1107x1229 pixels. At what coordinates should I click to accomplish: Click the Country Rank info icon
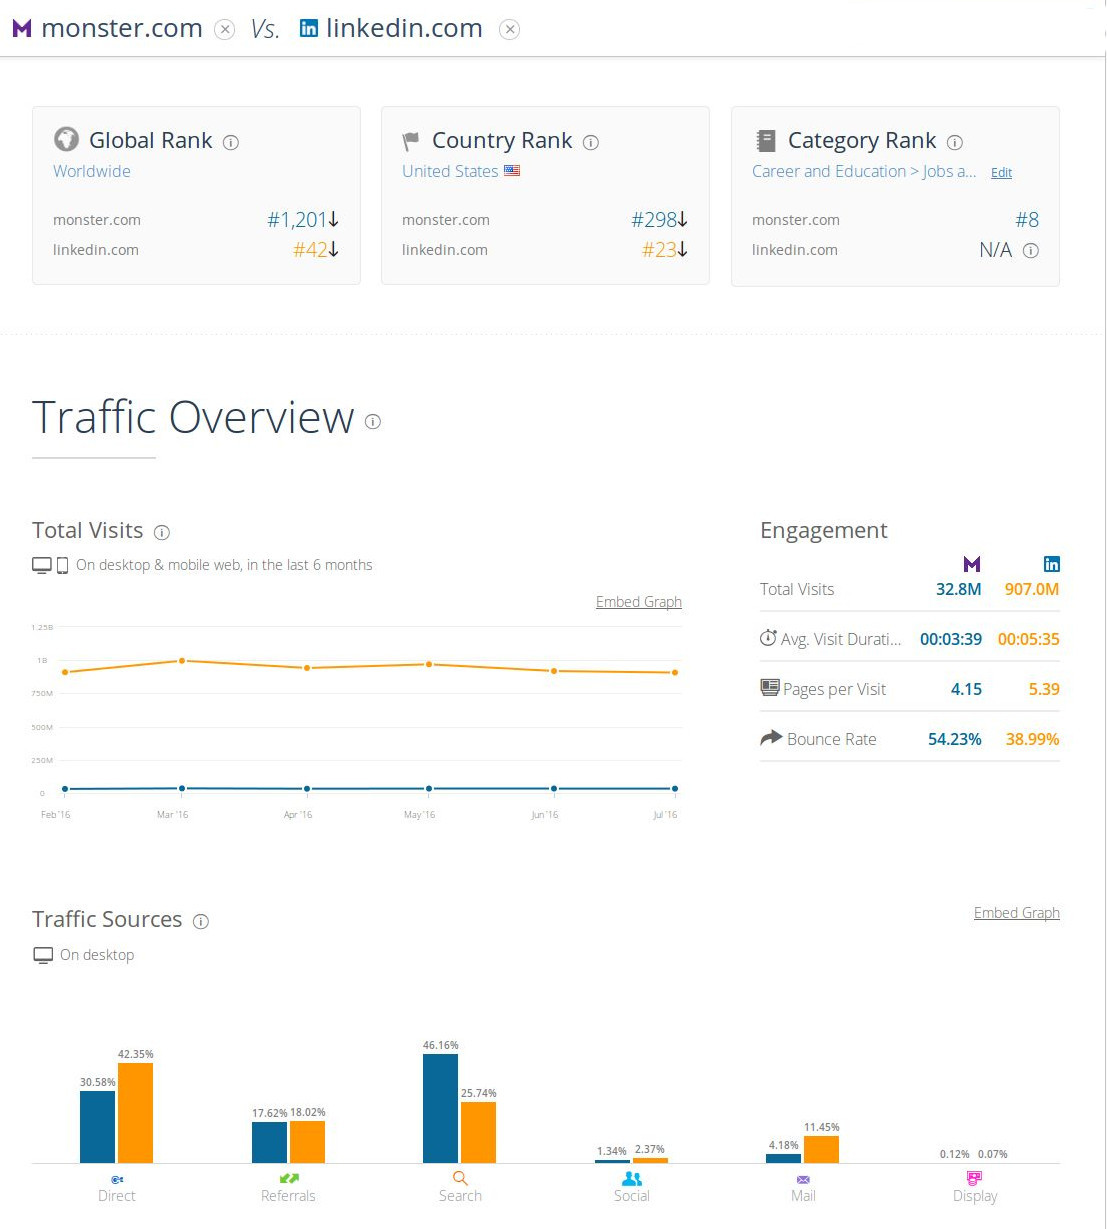(x=591, y=142)
